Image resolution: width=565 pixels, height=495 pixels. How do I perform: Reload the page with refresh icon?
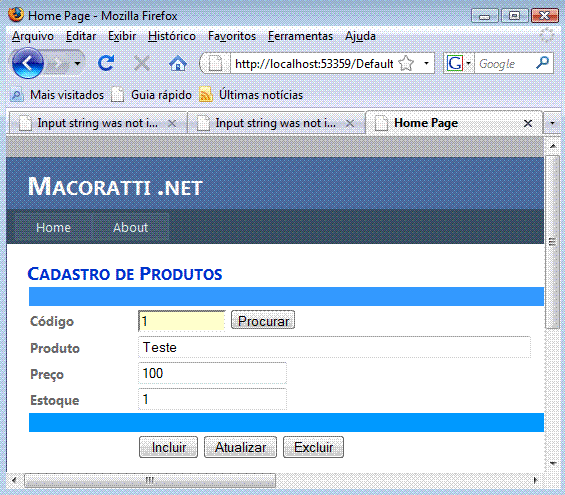[106, 63]
